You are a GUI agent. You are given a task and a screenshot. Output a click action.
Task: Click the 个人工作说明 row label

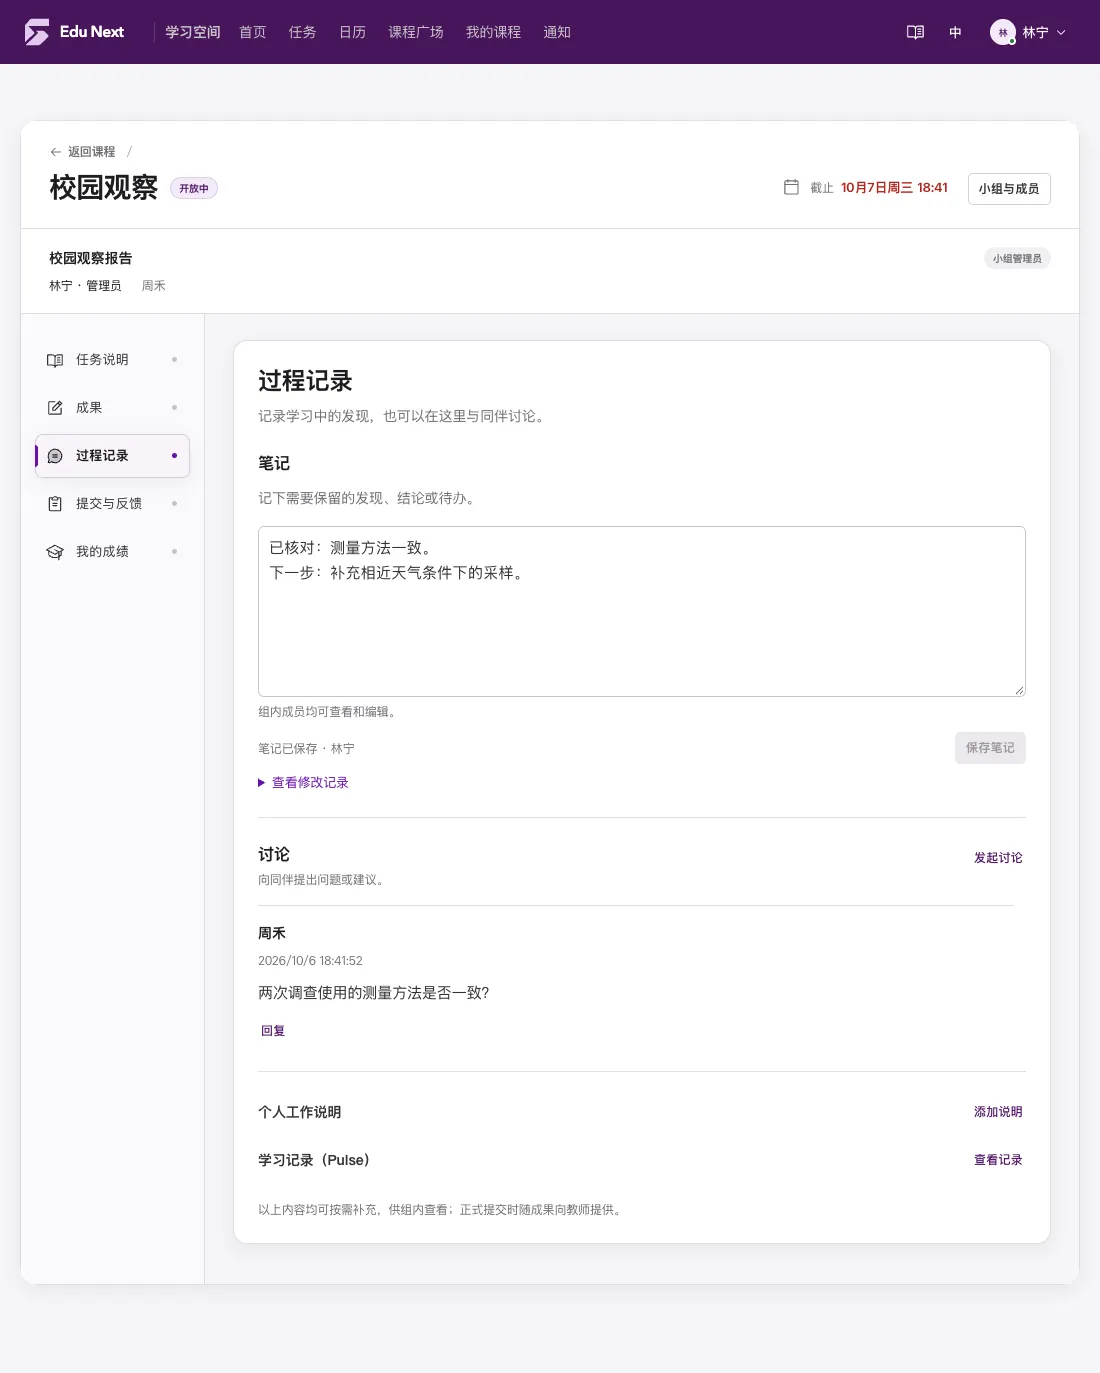click(300, 1112)
